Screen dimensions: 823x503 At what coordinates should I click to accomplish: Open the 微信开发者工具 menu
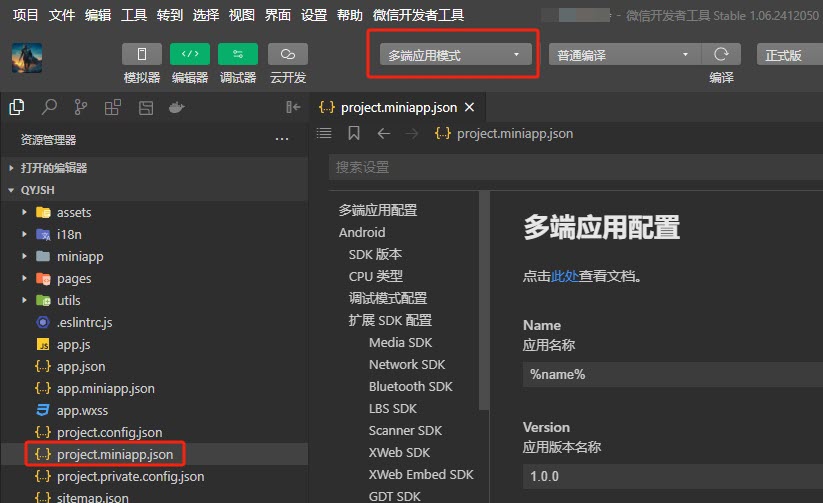point(418,15)
